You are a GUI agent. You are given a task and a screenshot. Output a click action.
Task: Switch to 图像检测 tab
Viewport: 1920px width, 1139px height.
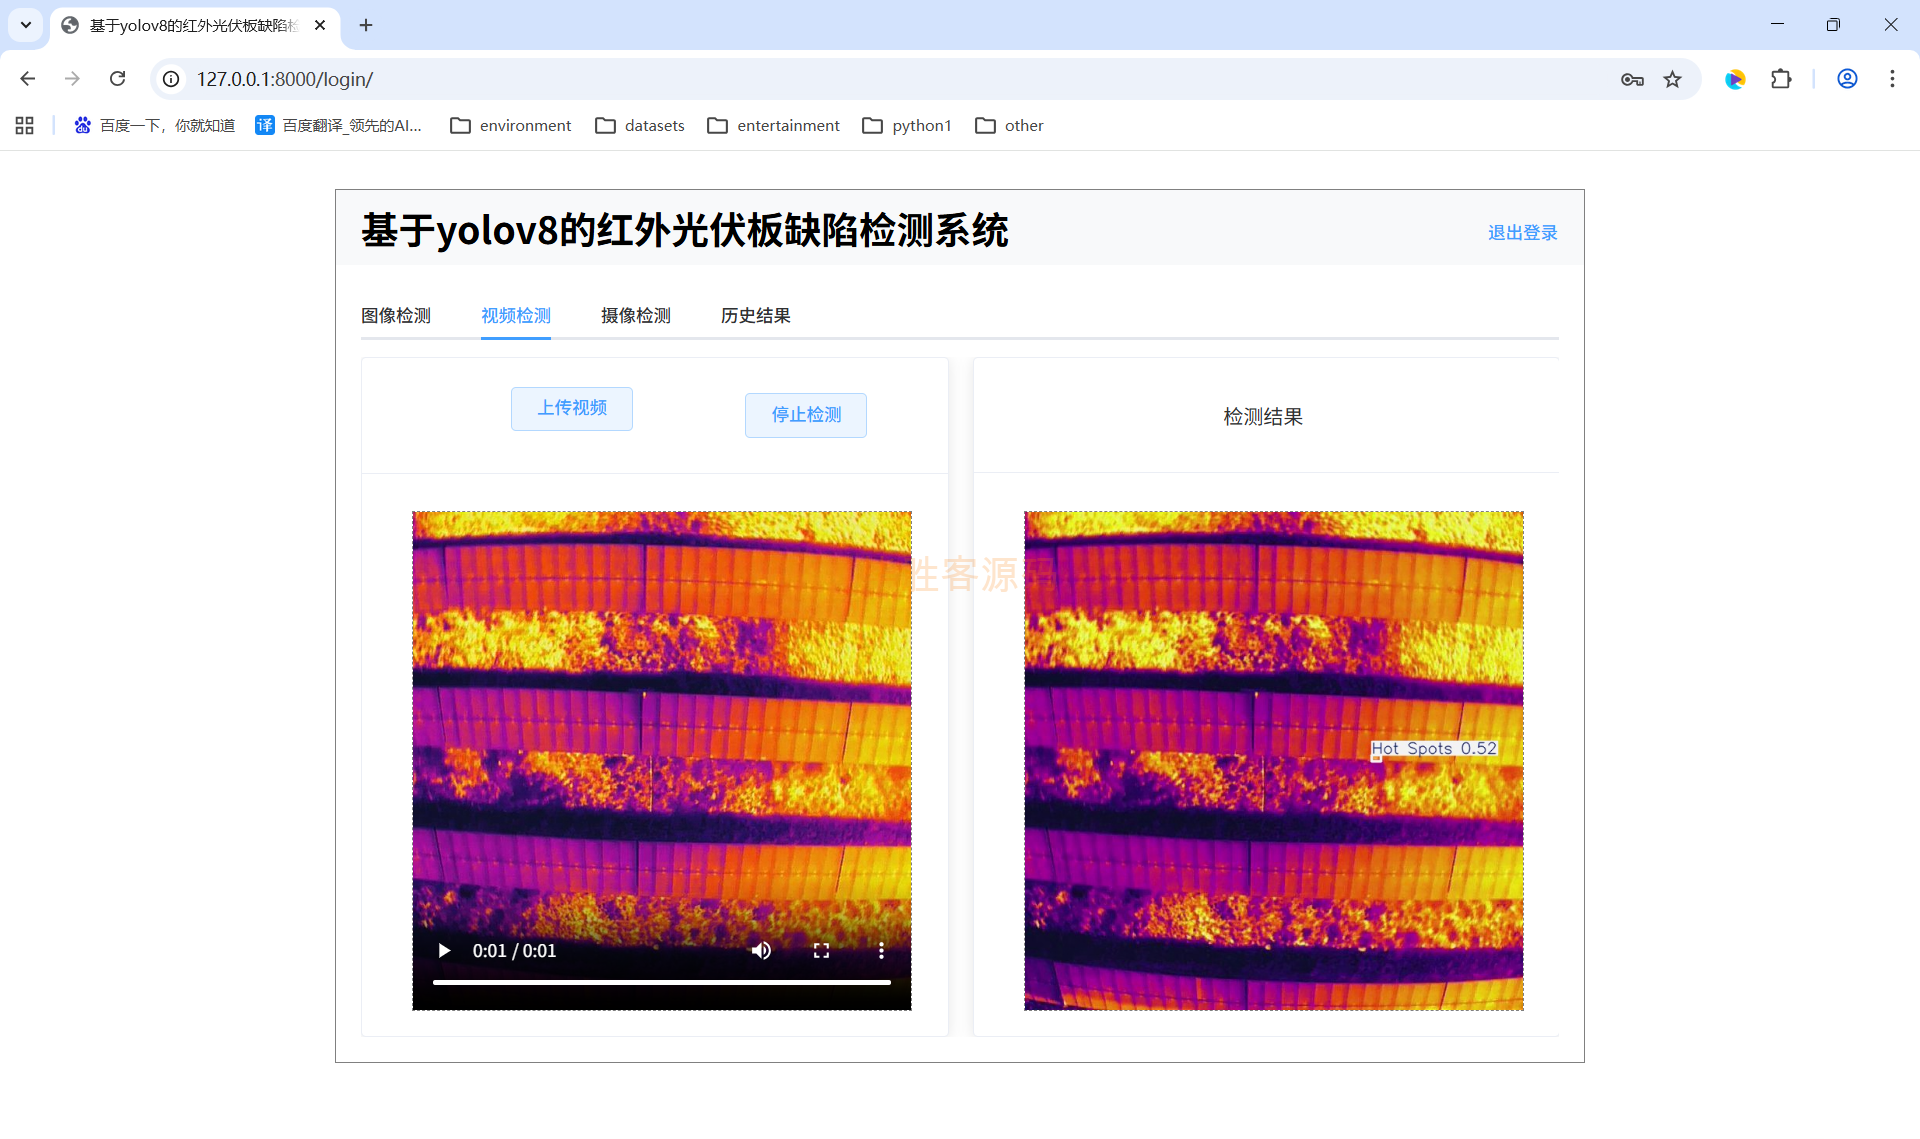click(x=396, y=316)
